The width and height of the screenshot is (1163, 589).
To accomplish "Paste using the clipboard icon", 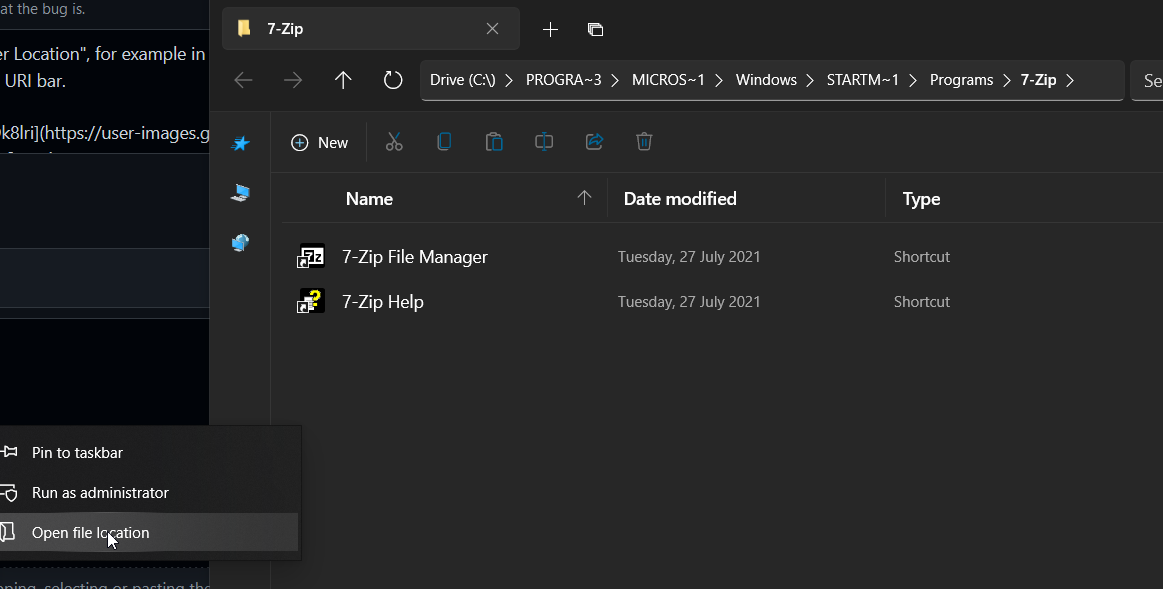I will (494, 142).
